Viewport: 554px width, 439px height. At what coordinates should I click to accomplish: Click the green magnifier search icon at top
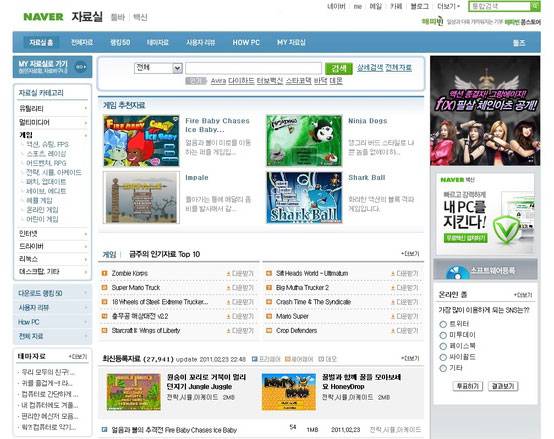pyautogui.click(x=535, y=6)
